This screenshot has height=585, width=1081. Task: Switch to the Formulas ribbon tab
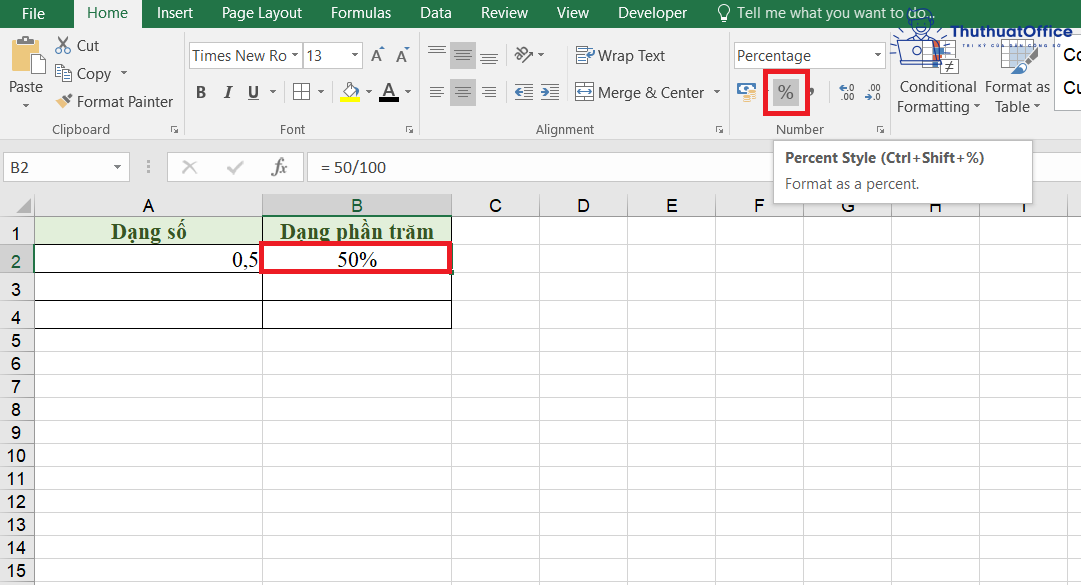click(x=360, y=13)
